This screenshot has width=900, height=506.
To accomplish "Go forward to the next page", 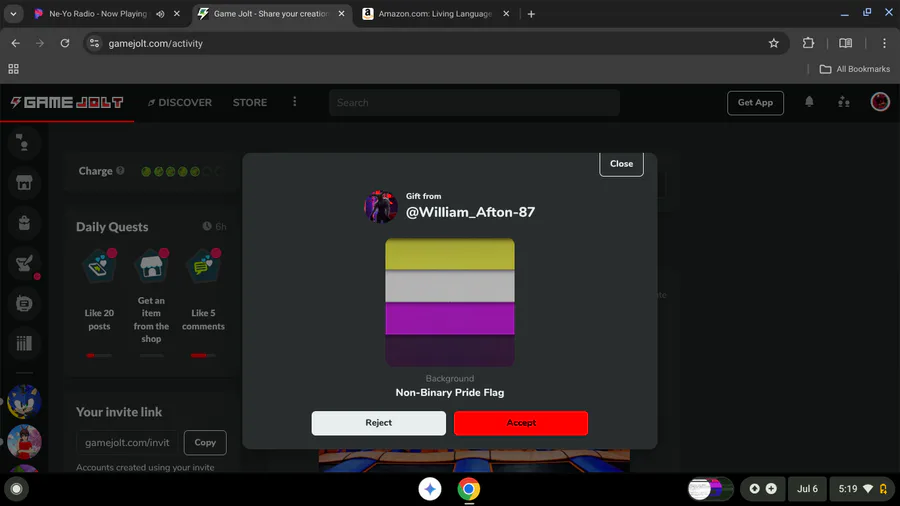I will [40, 43].
